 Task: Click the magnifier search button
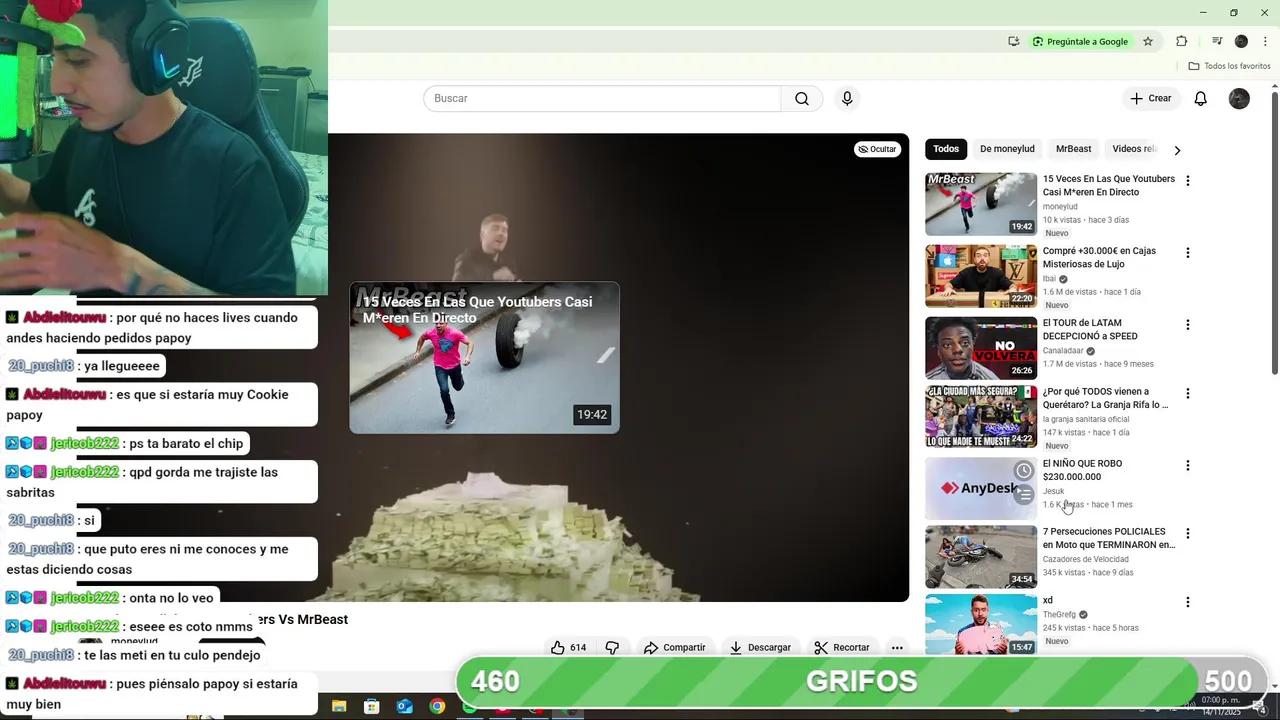(802, 98)
